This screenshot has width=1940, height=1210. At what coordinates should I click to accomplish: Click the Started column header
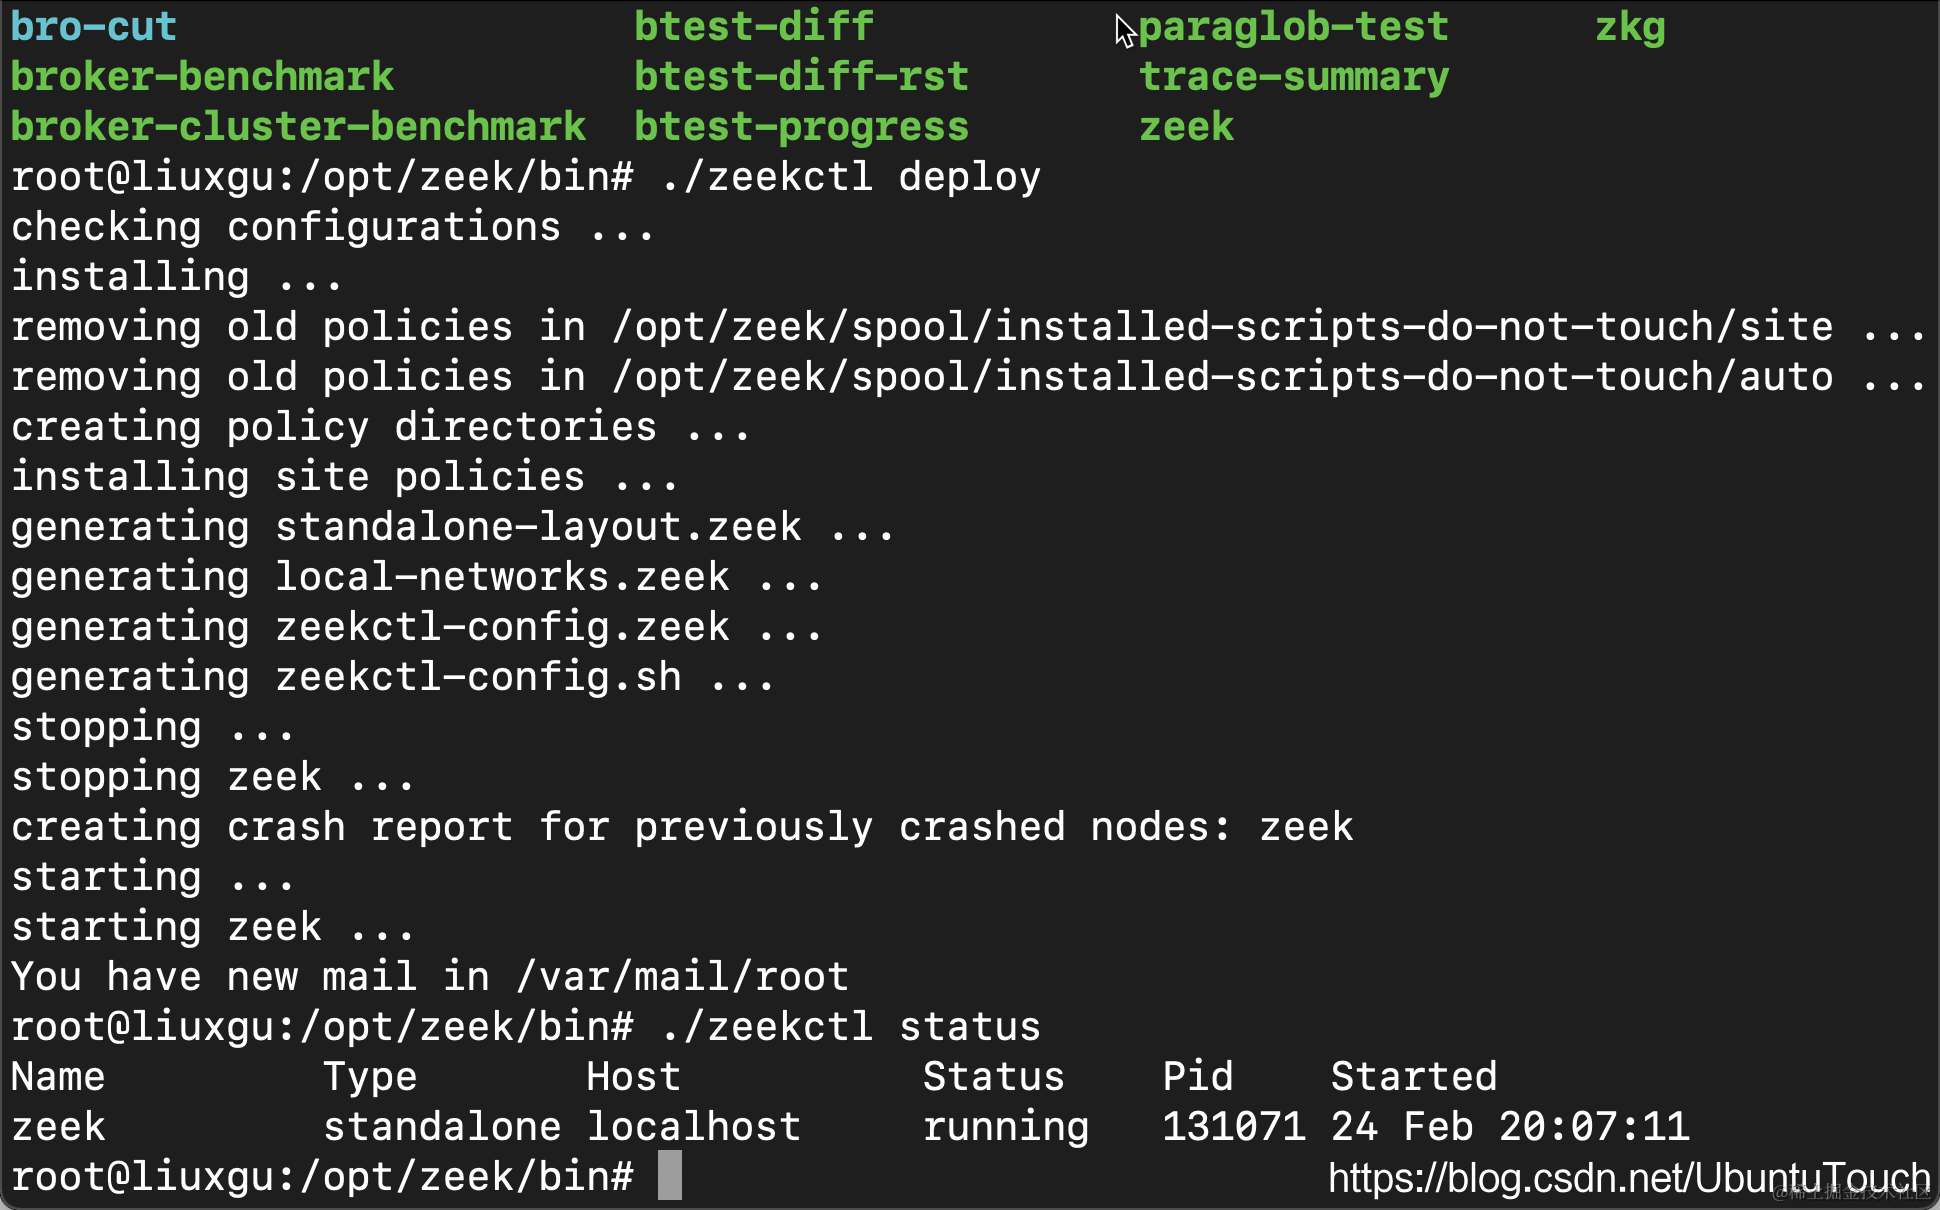[x=1413, y=1077]
